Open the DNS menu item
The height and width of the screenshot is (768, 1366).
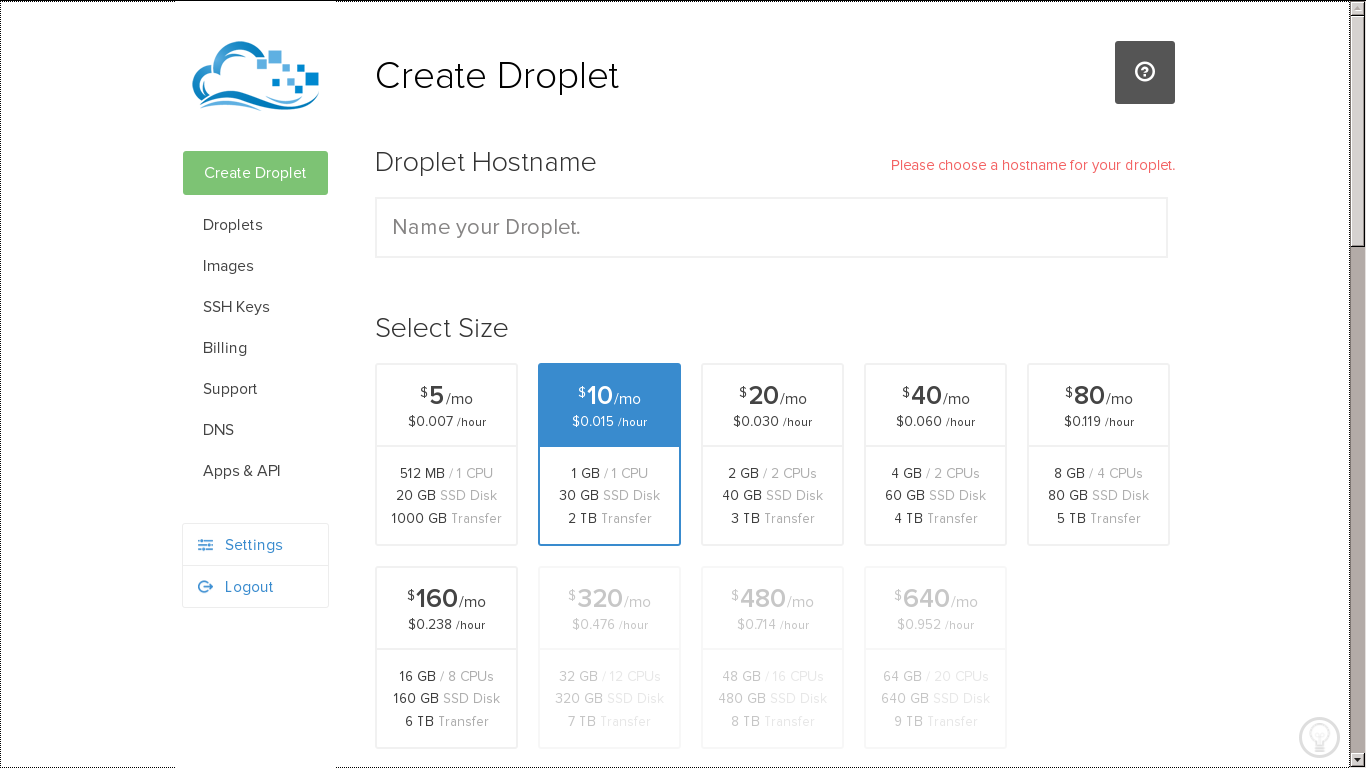tap(218, 430)
